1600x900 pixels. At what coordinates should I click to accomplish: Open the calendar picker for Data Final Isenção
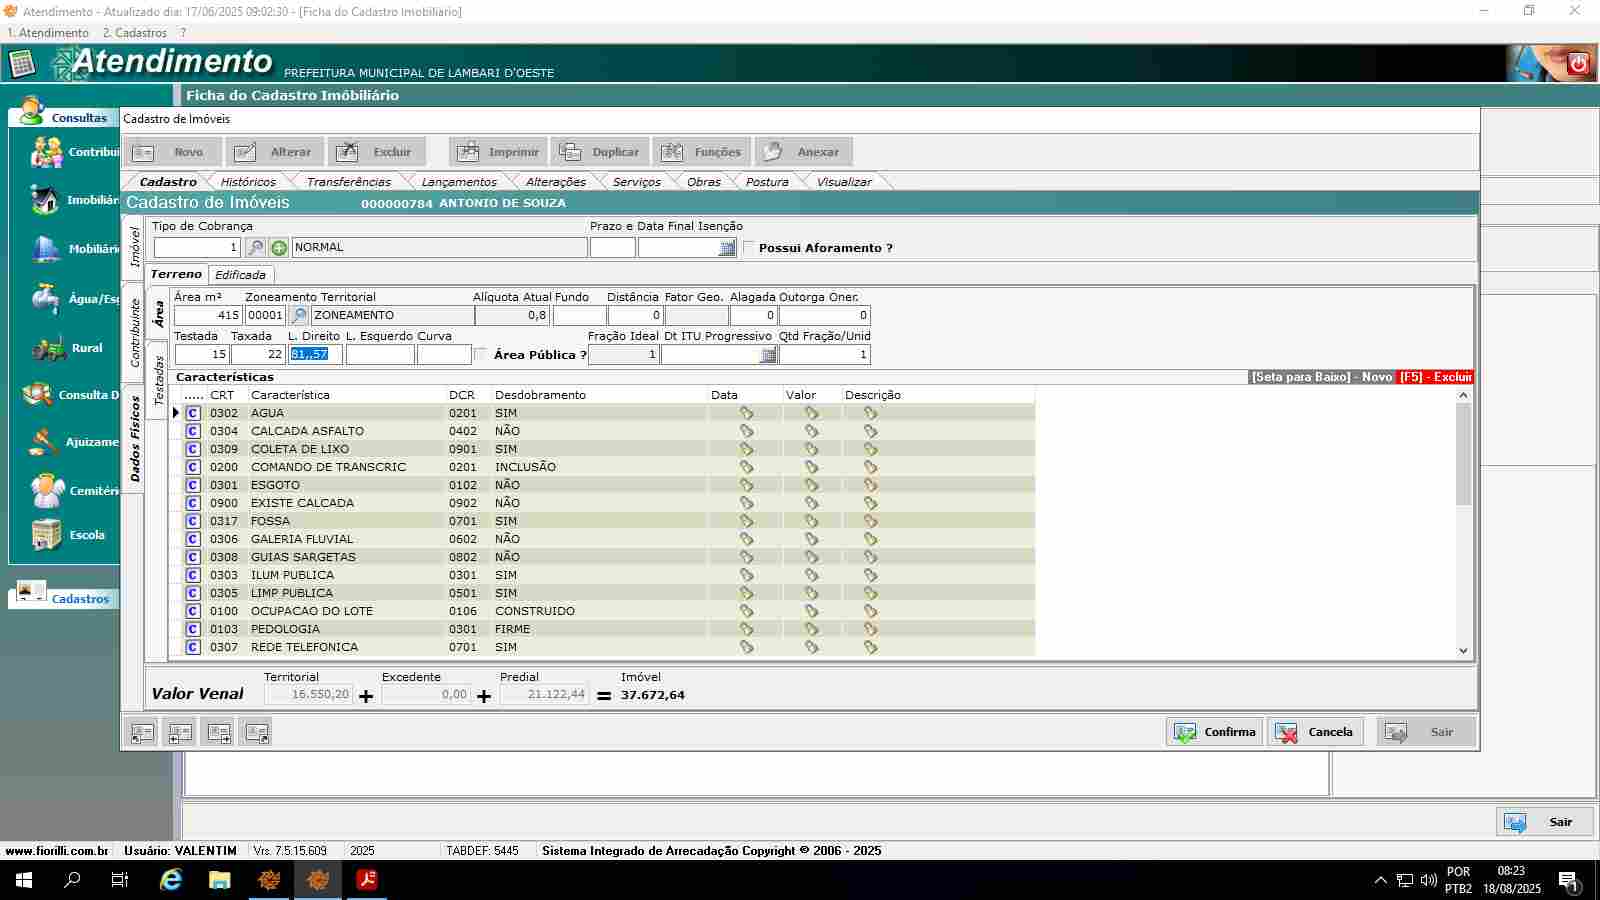coord(727,248)
